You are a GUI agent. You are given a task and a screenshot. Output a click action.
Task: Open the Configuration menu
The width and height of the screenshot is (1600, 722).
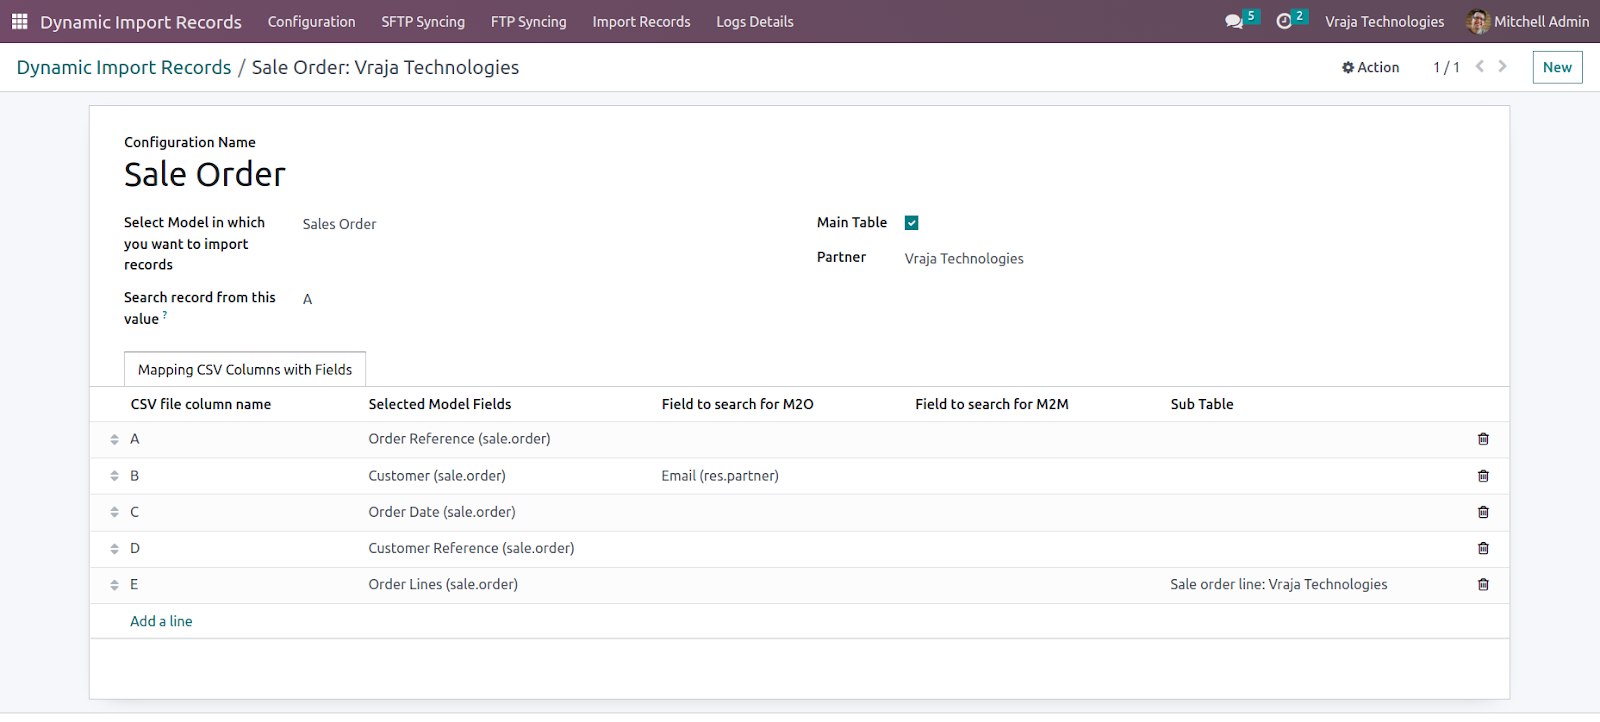pos(311,21)
